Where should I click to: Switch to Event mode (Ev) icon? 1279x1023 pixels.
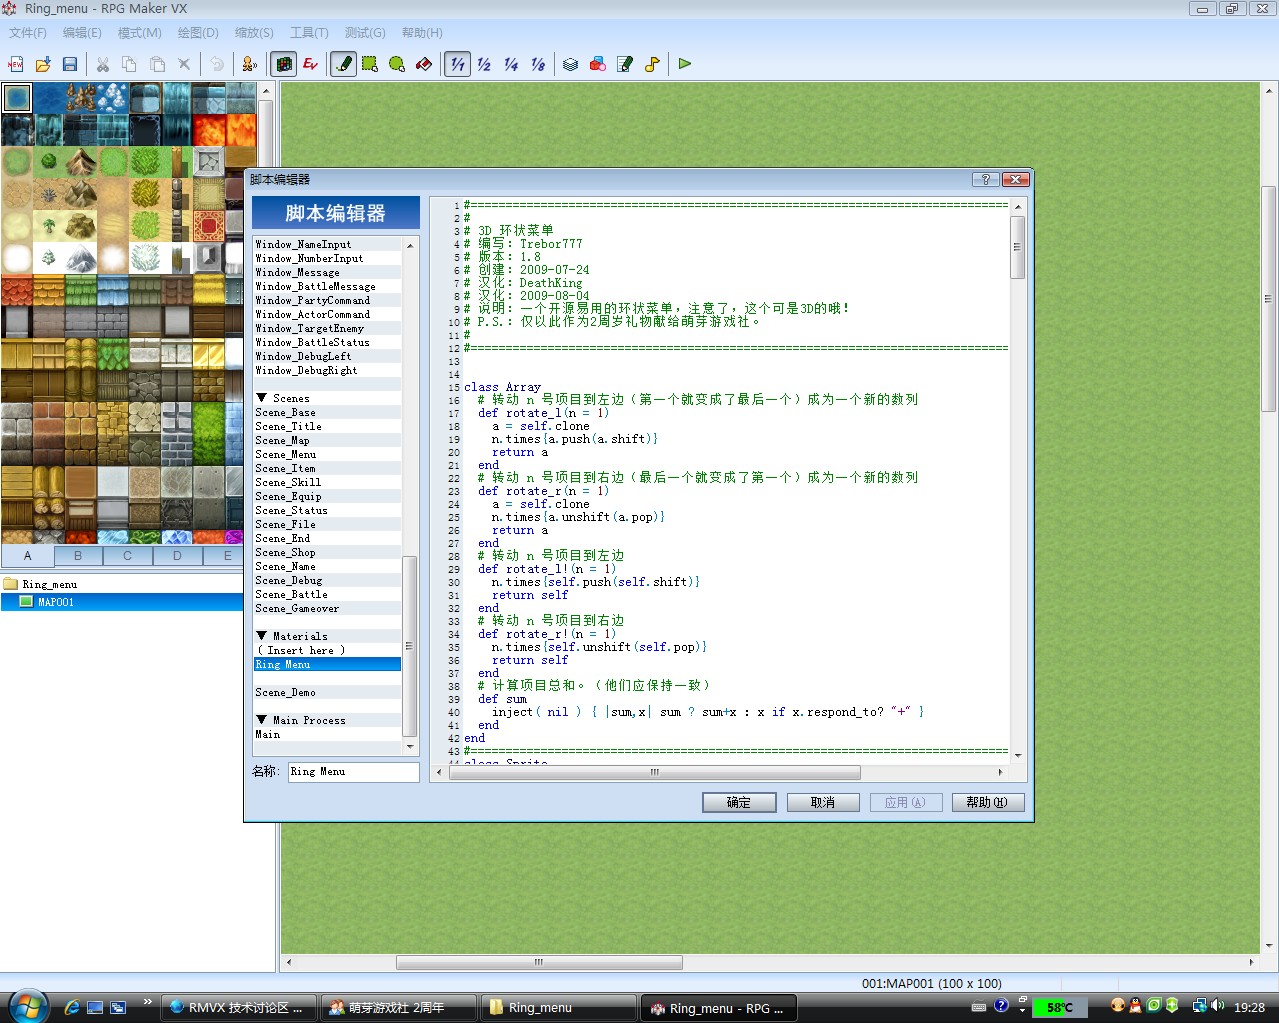tap(311, 64)
